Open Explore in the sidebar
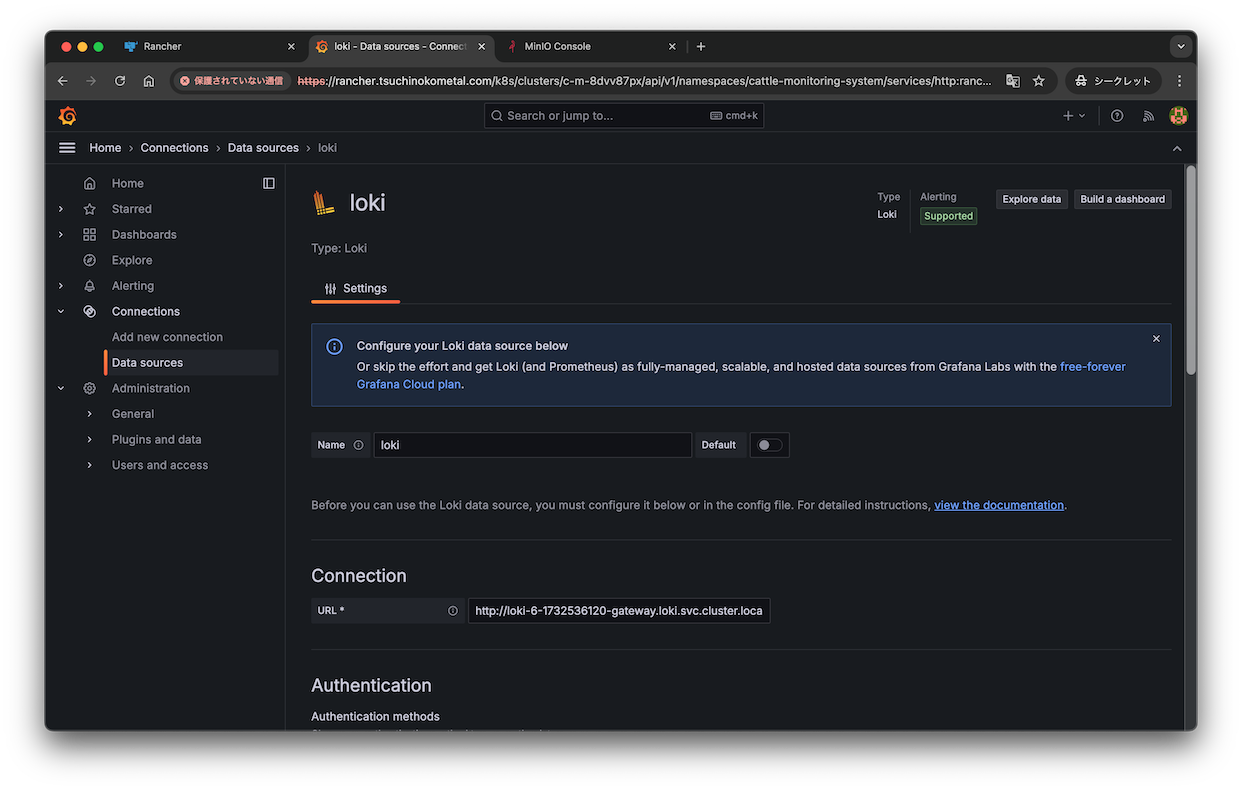 (132, 260)
